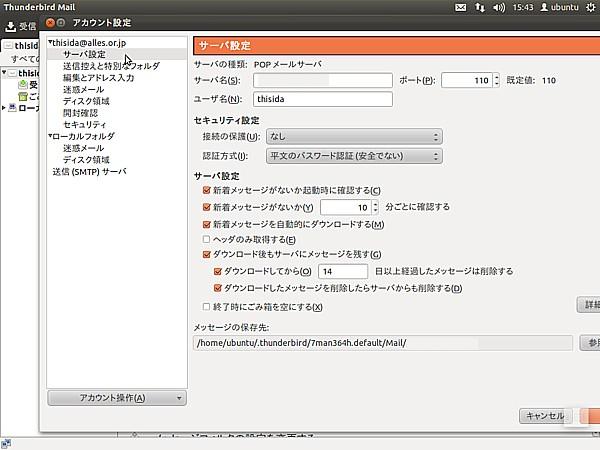Toggle 新着メッセージがないか(Y) interval checkbox
This screenshot has width=600, height=450.
click(207, 207)
